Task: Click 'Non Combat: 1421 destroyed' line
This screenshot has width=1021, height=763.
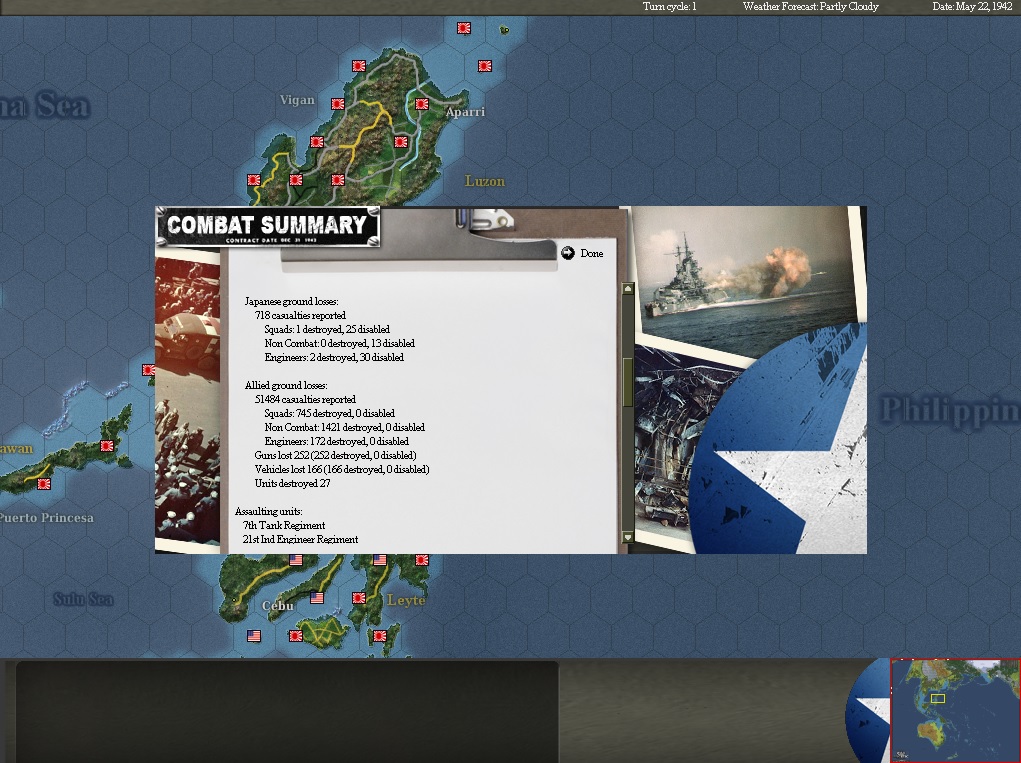Action: [x=344, y=427]
